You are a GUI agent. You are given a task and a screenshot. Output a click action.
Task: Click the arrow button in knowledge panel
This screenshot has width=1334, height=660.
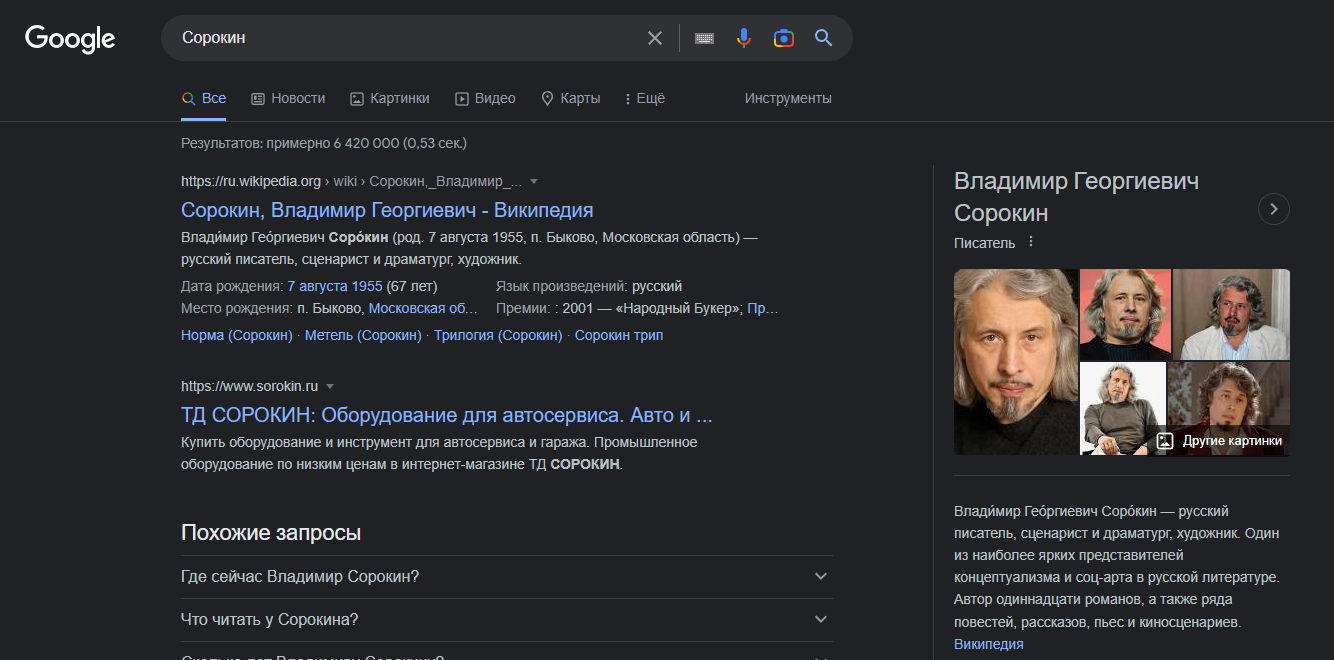1273,209
